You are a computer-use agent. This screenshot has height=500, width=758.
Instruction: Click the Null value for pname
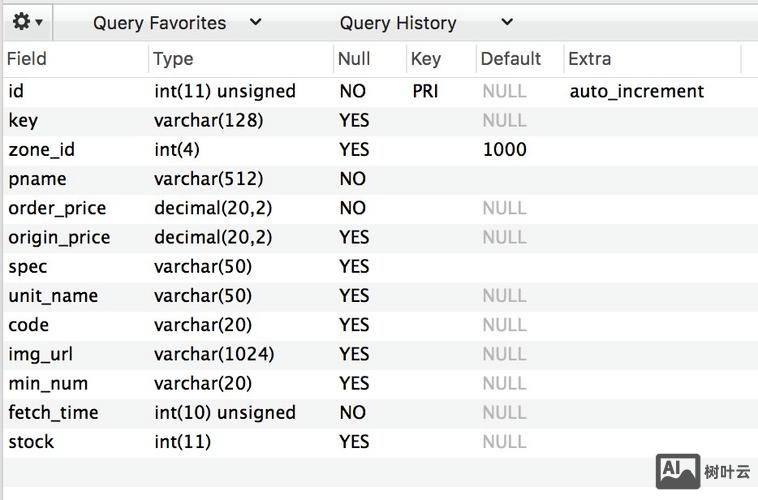click(x=353, y=179)
